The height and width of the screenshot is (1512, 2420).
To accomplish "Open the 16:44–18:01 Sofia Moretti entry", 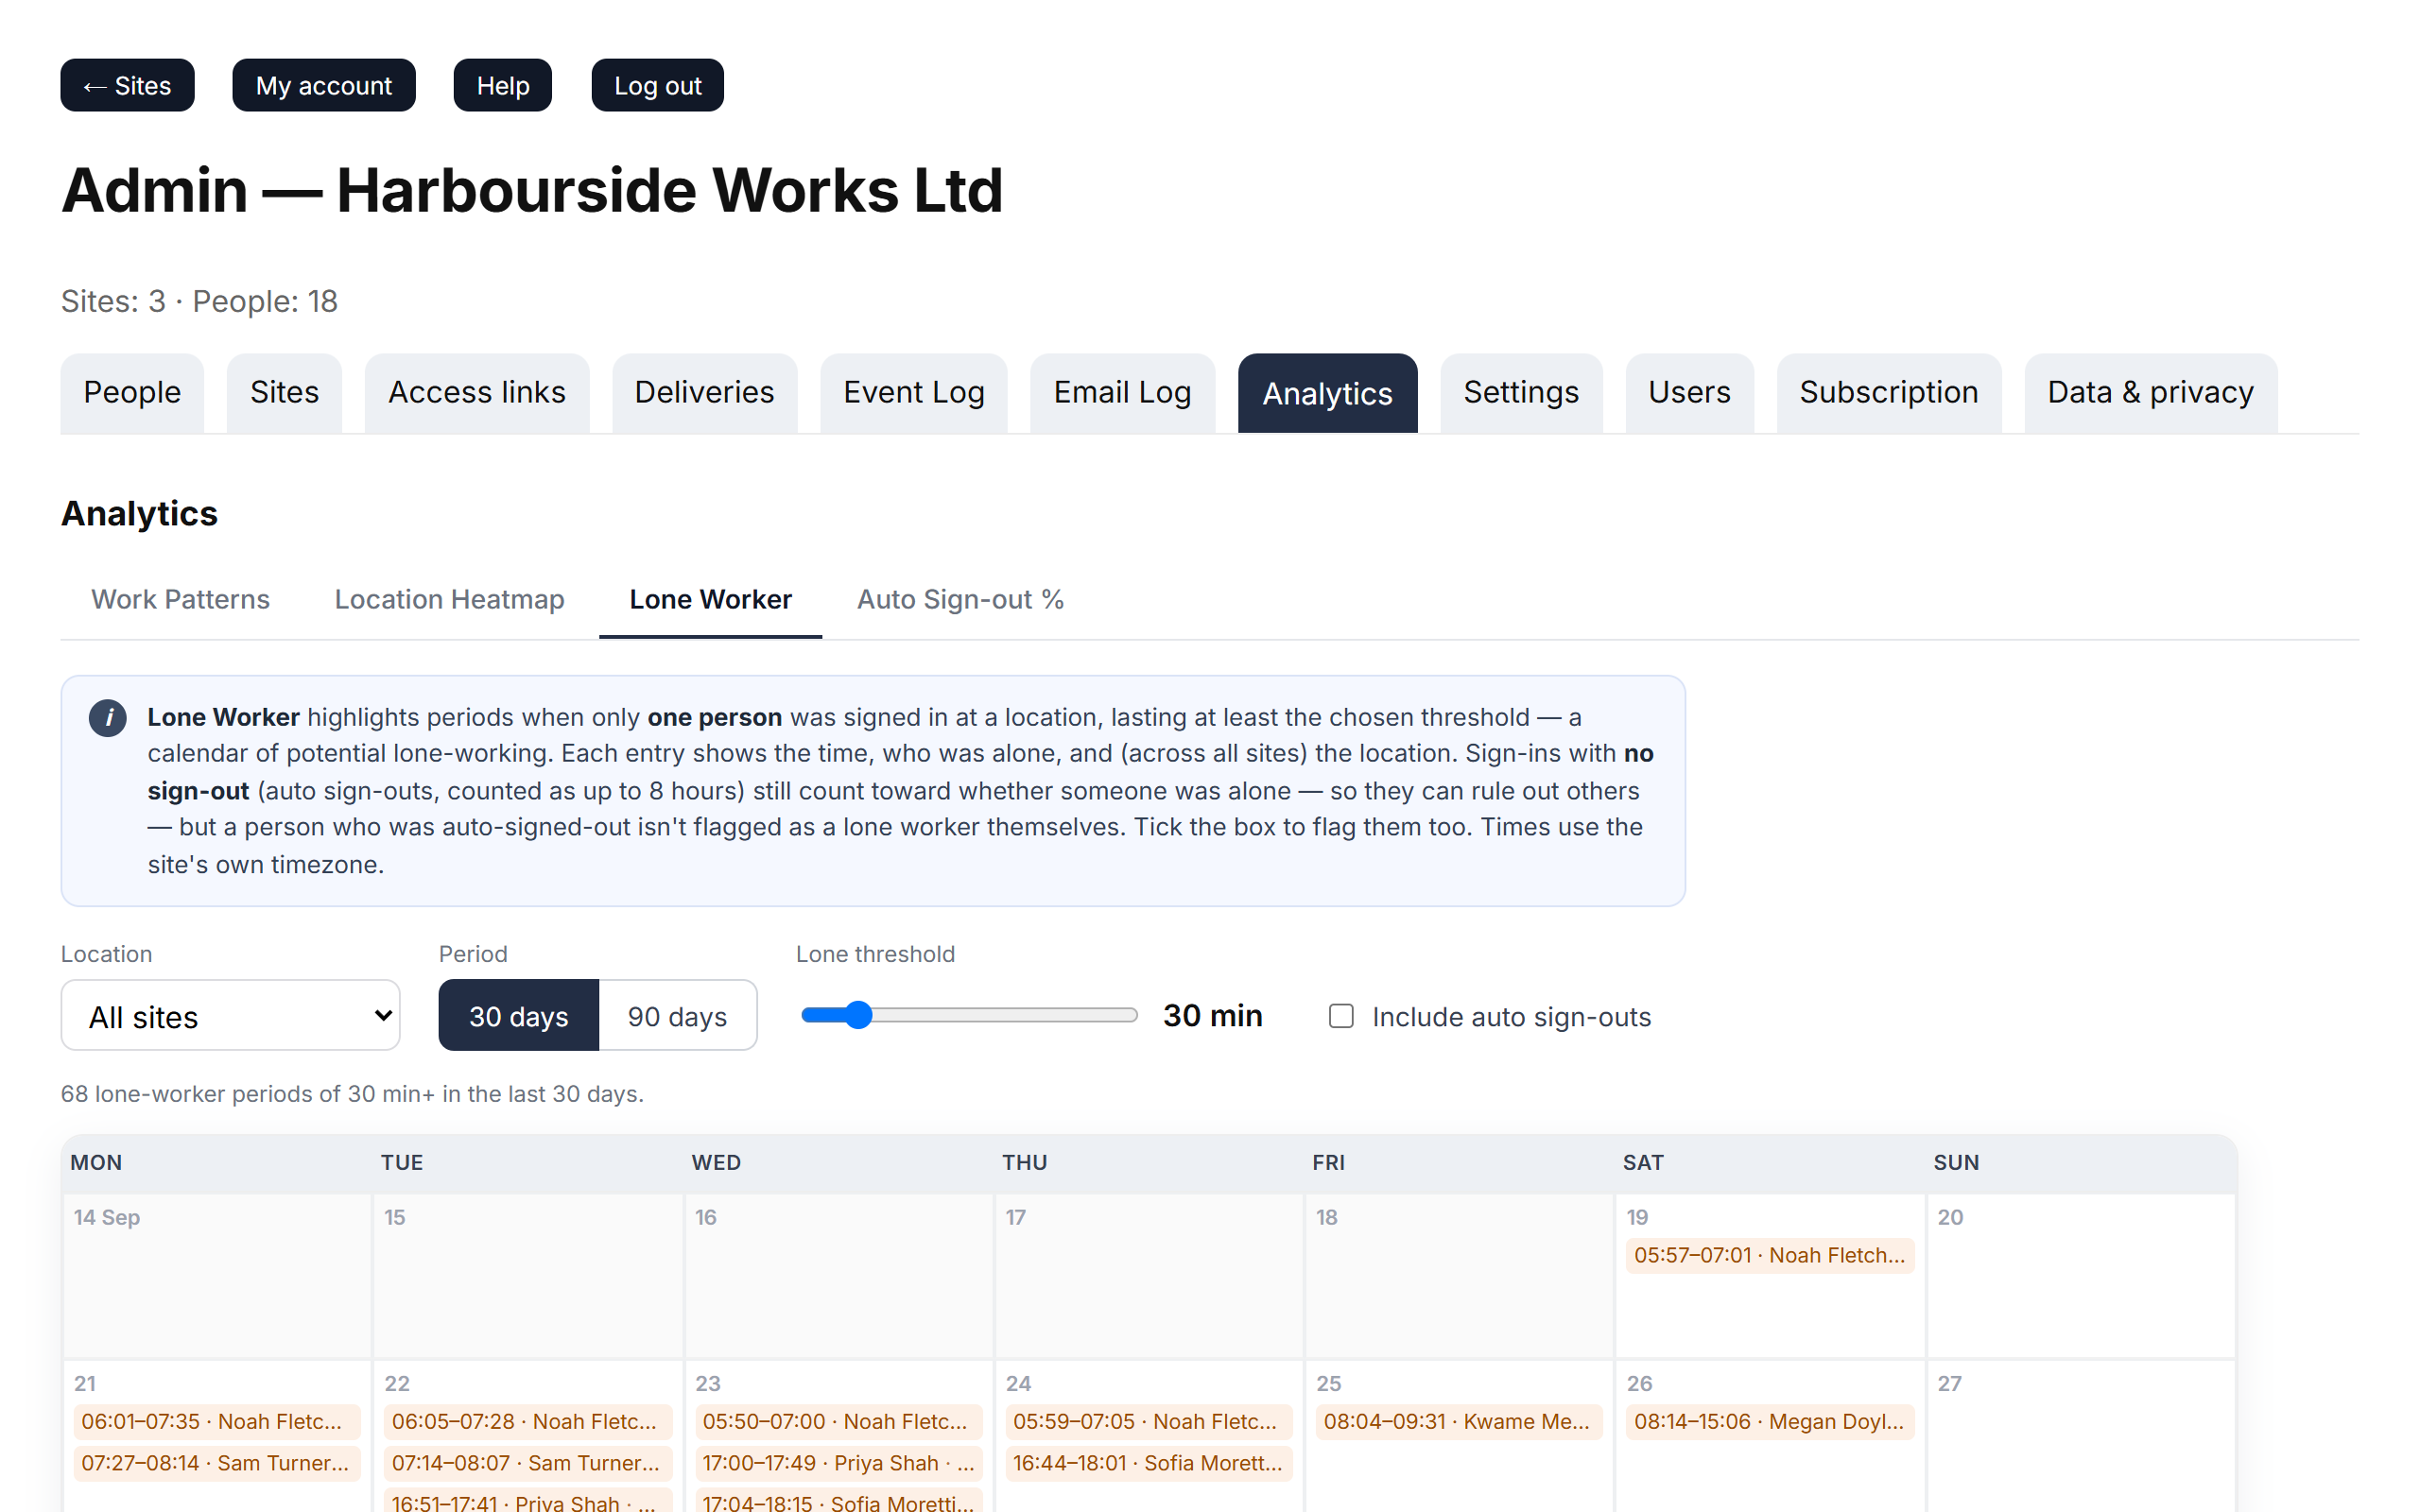I will point(1148,1463).
